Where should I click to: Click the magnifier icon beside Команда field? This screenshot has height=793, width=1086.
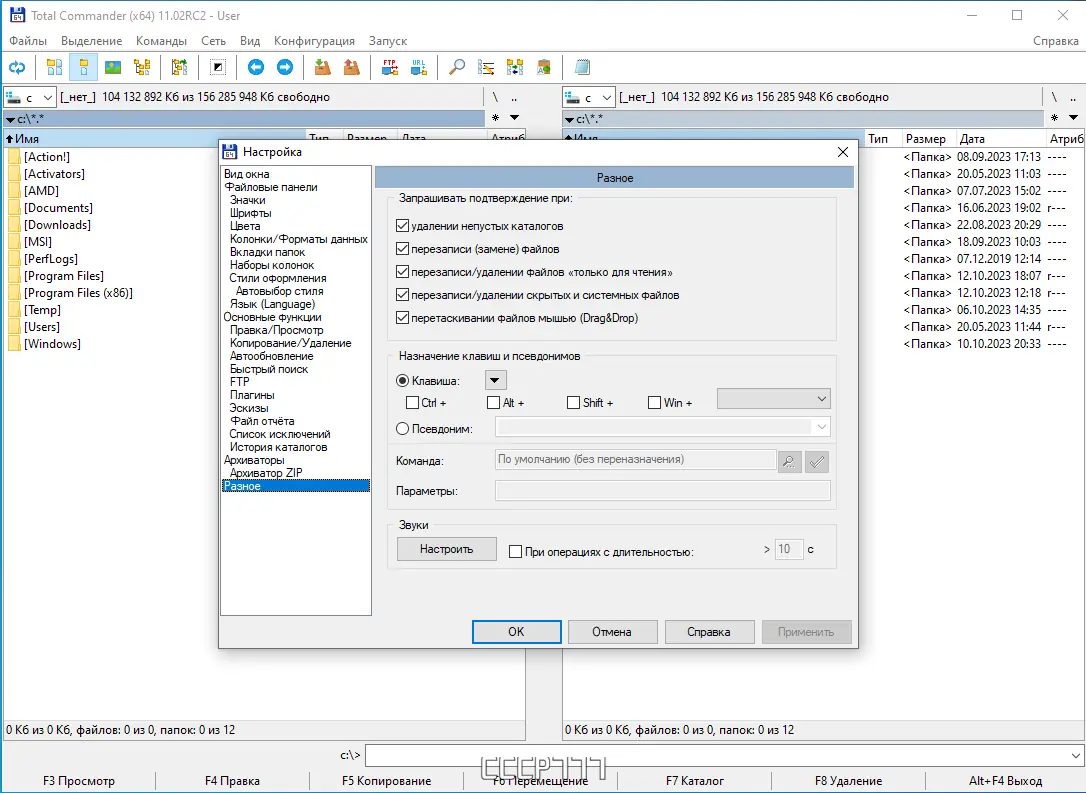coord(789,461)
